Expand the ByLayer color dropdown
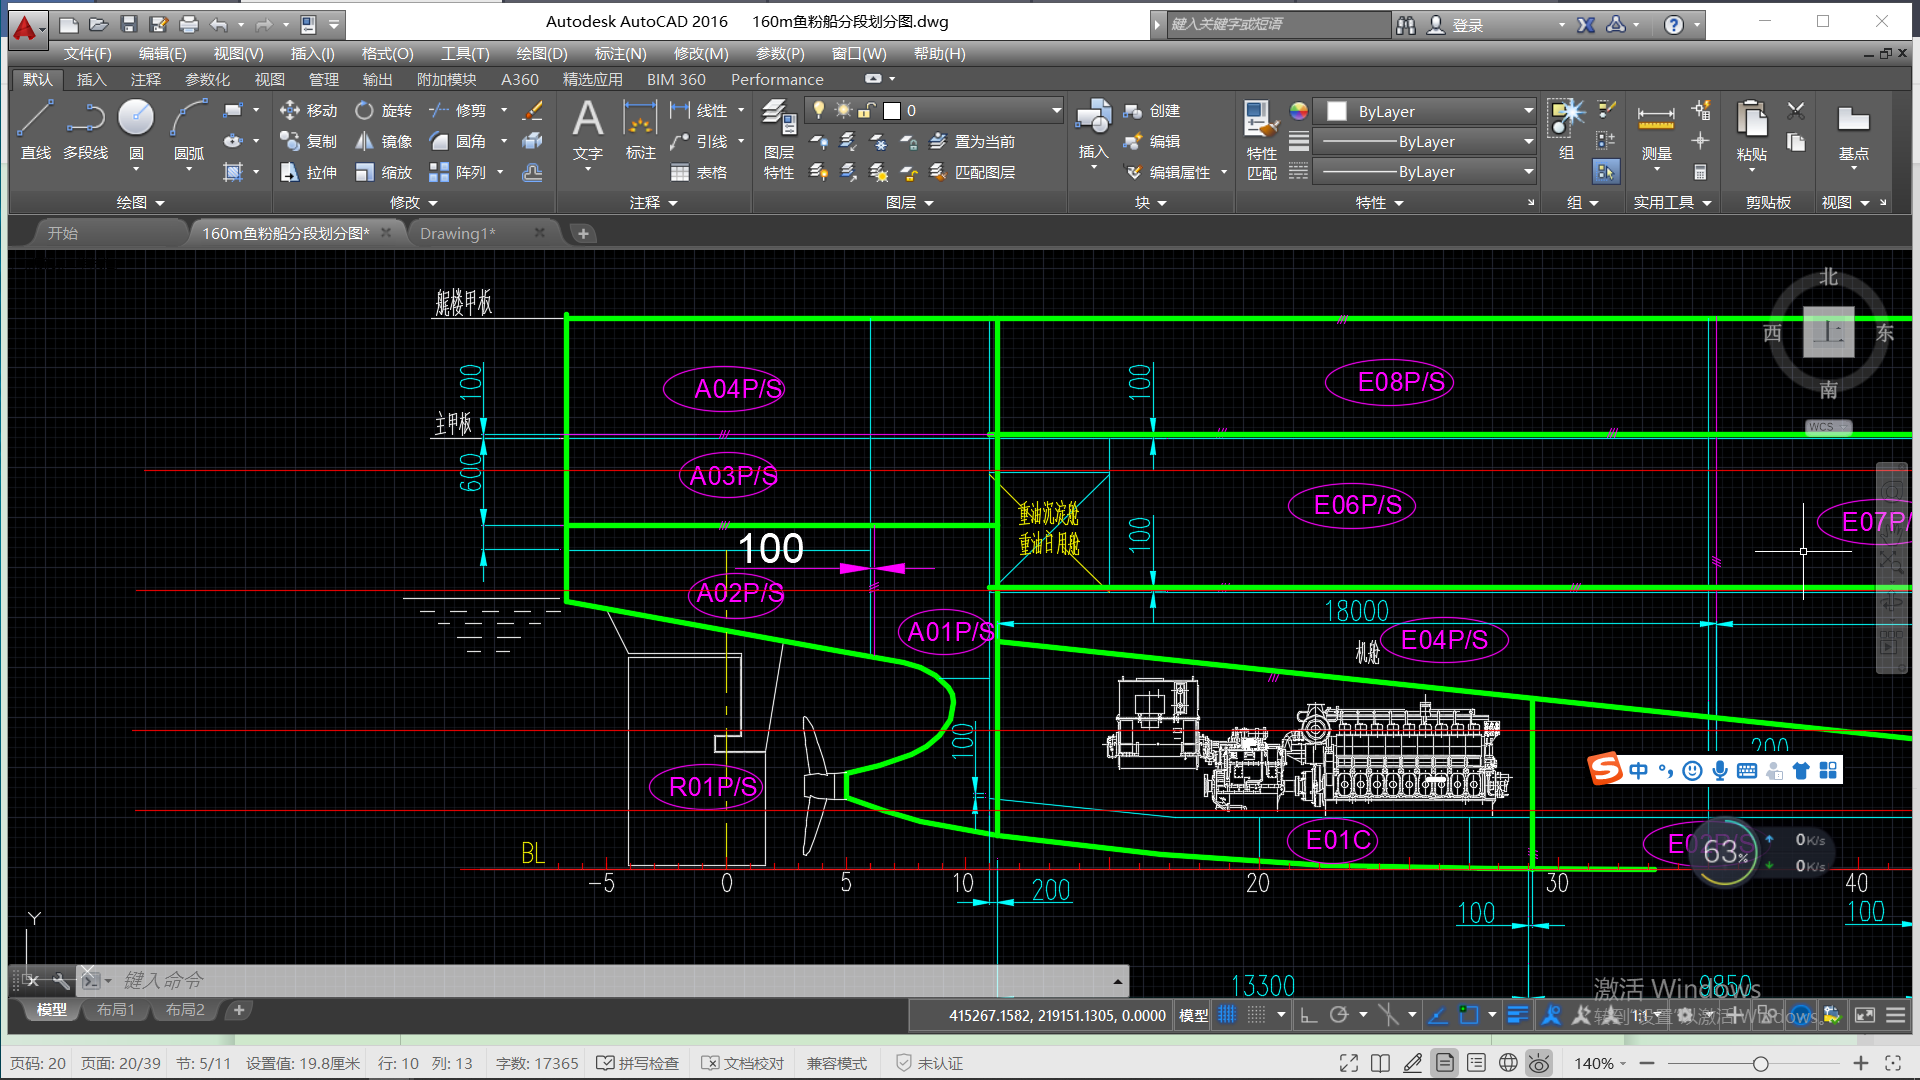1920x1080 pixels. 1528,111
